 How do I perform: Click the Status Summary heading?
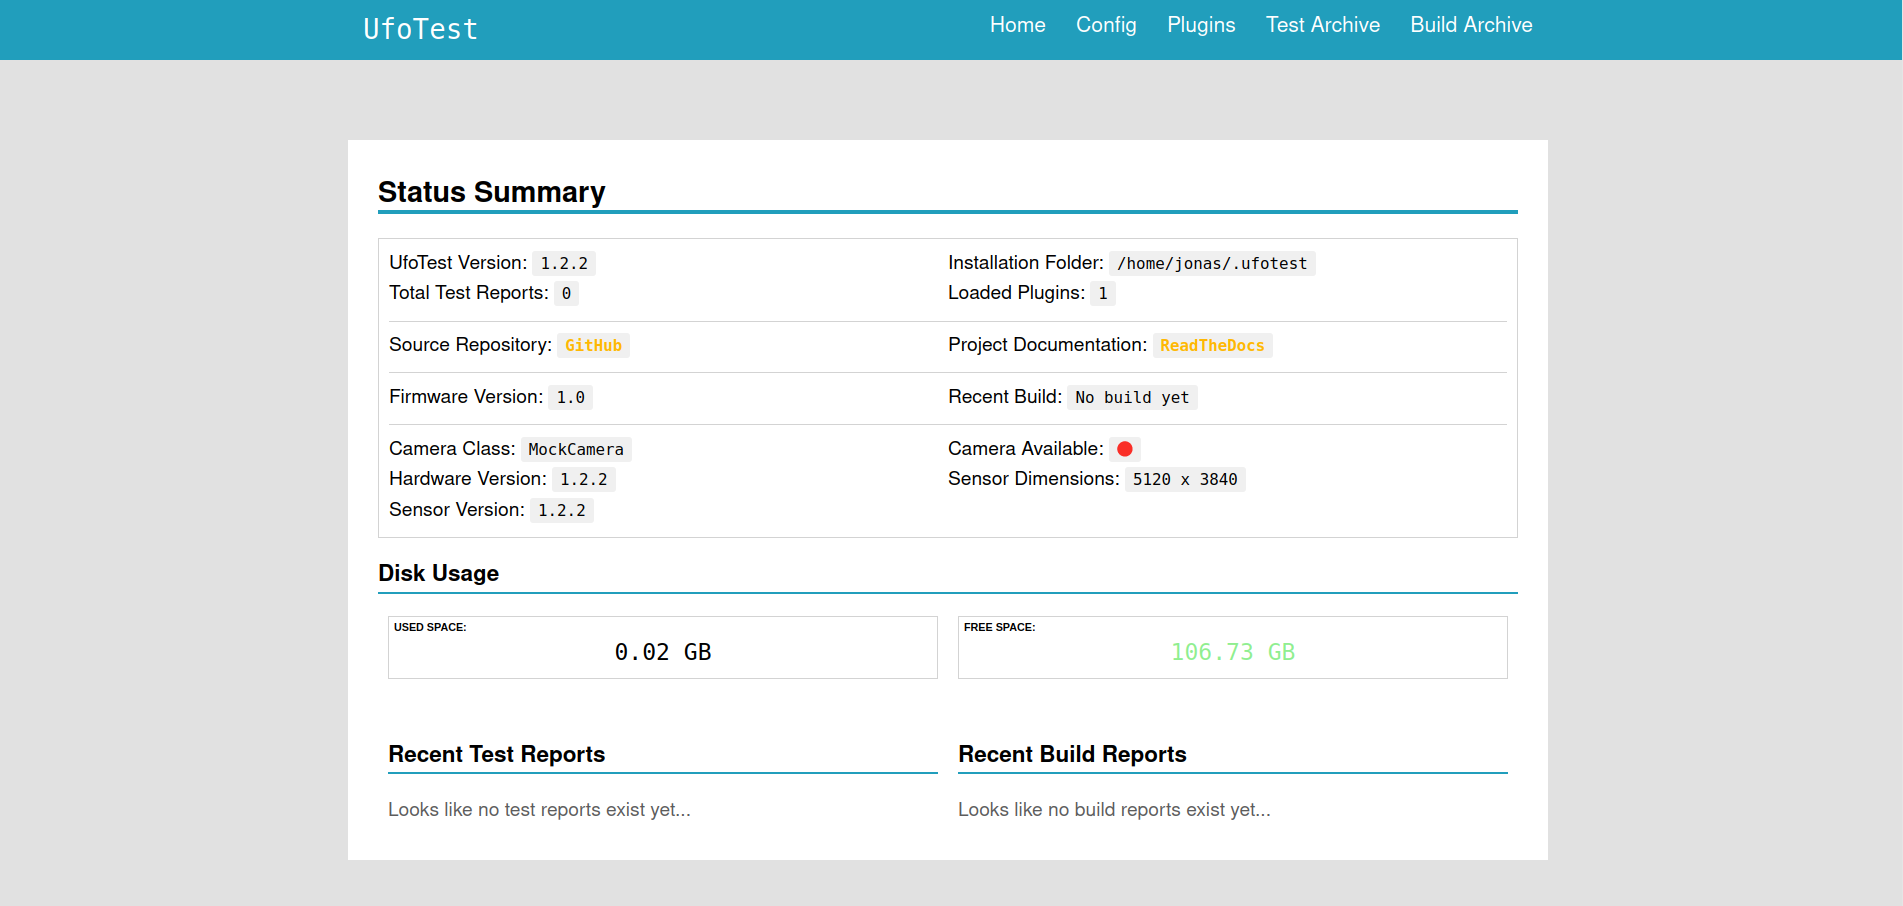tap(492, 192)
